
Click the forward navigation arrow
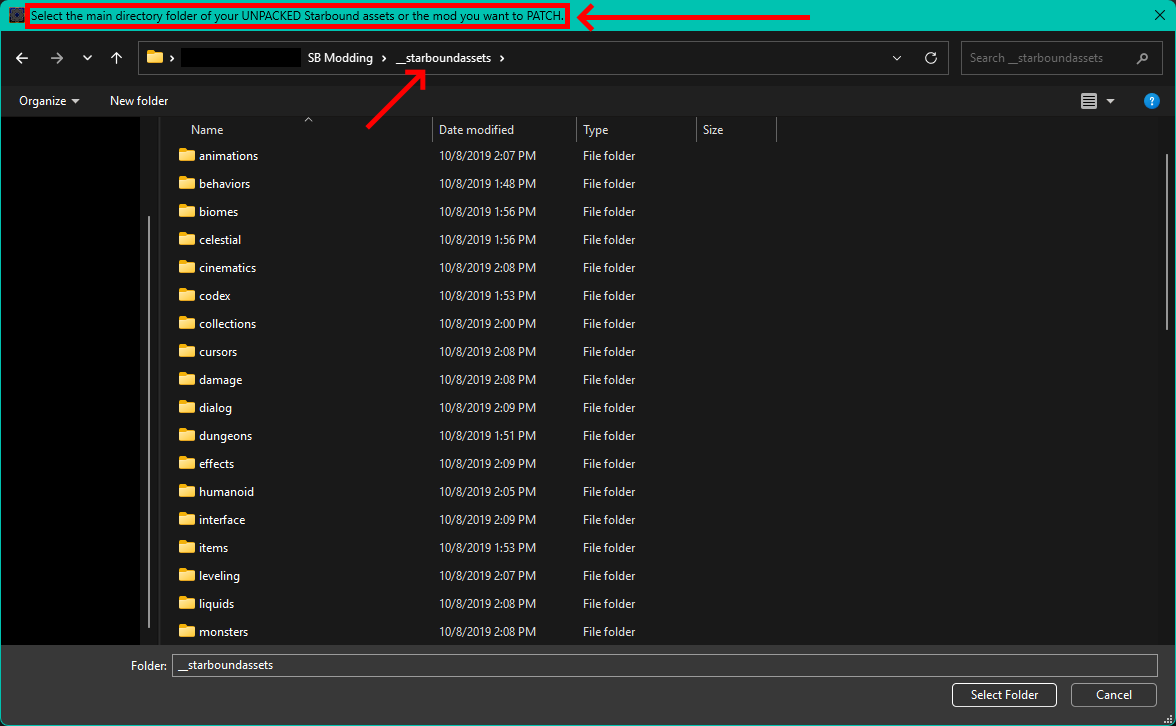coord(57,58)
